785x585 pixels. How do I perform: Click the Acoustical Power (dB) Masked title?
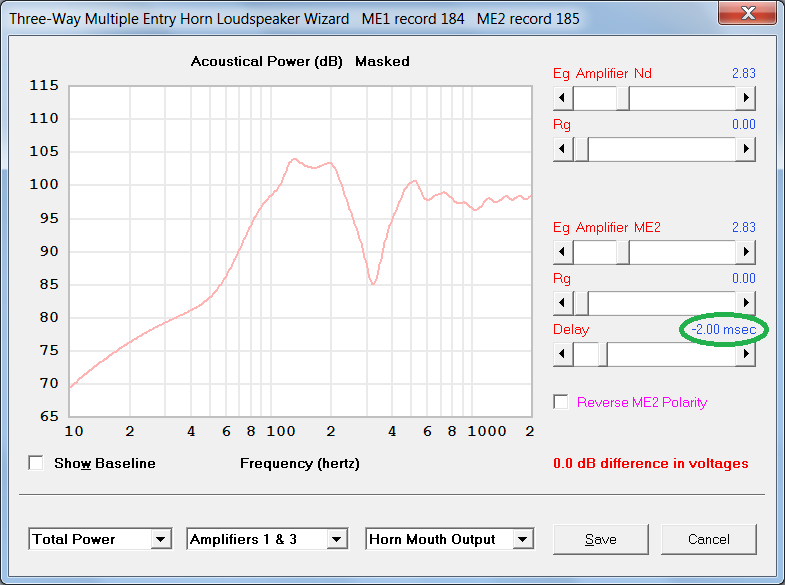point(300,62)
